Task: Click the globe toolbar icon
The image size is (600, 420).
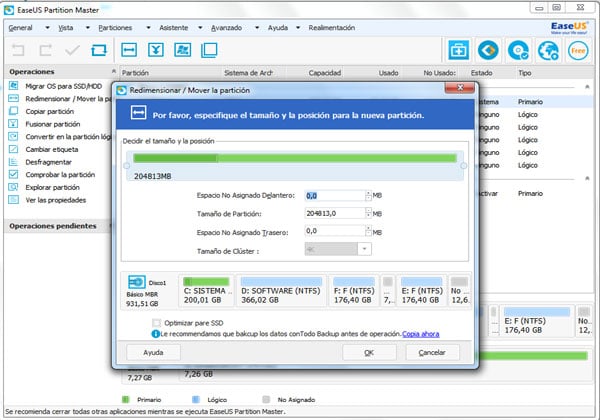Action: point(548,50)
